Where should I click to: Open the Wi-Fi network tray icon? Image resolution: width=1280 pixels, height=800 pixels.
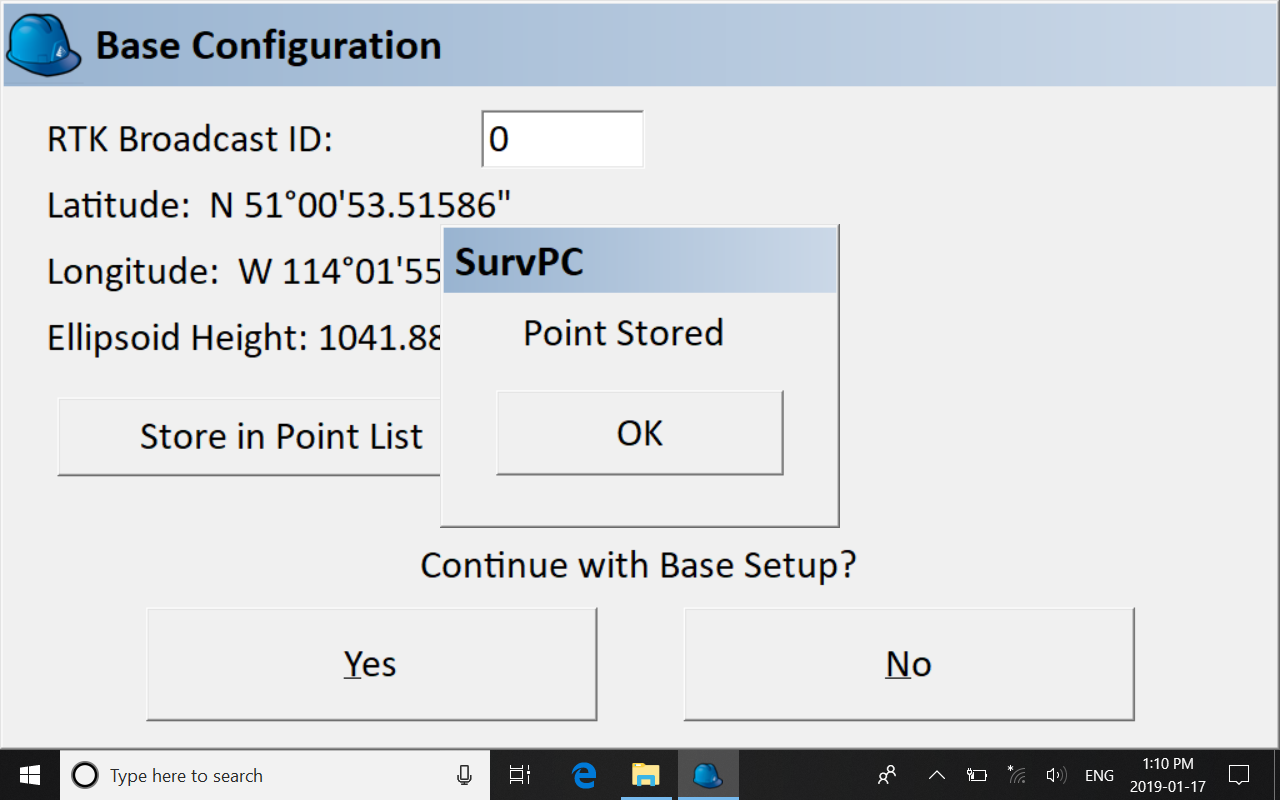(1017, 775)
